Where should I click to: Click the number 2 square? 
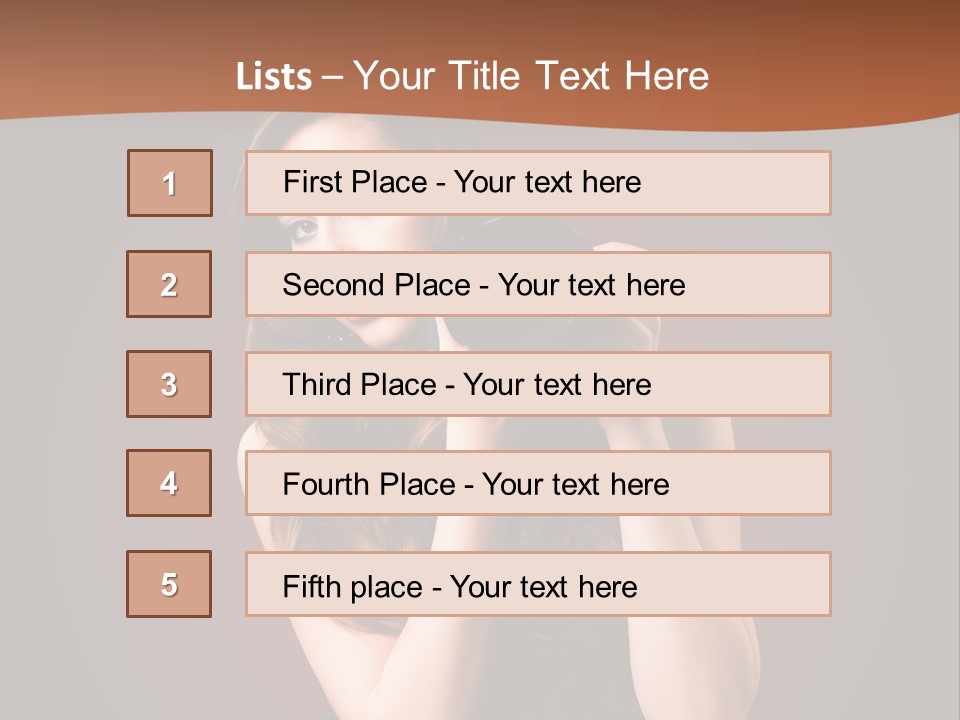tap(169, 284)
